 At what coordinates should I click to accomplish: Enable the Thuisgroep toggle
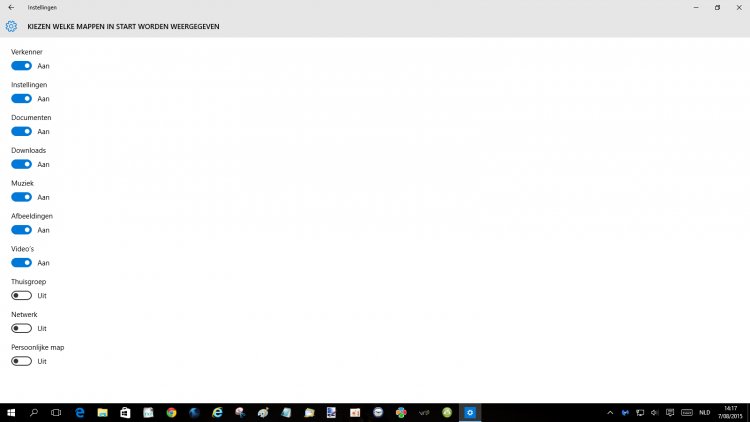point(22,296)
